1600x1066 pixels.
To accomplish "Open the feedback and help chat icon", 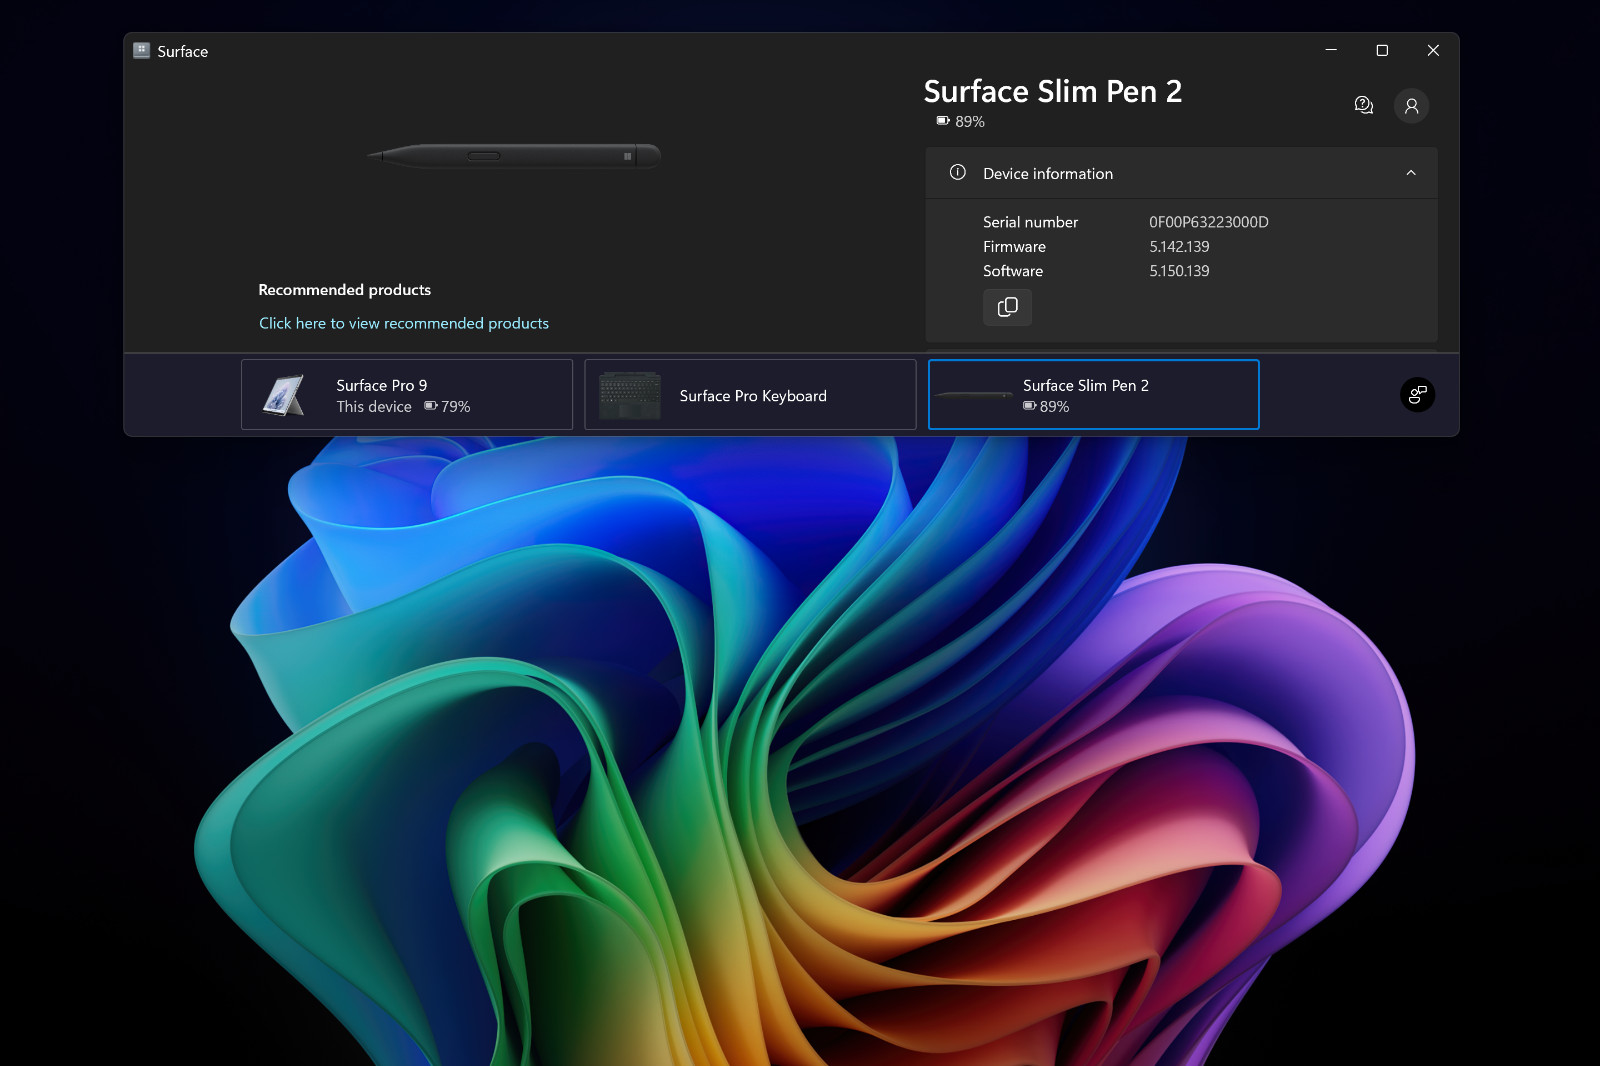I will click(x=1363, y=105).
